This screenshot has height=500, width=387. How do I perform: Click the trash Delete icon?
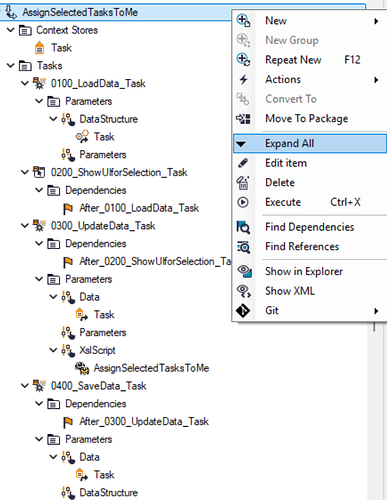click(243, 183)
